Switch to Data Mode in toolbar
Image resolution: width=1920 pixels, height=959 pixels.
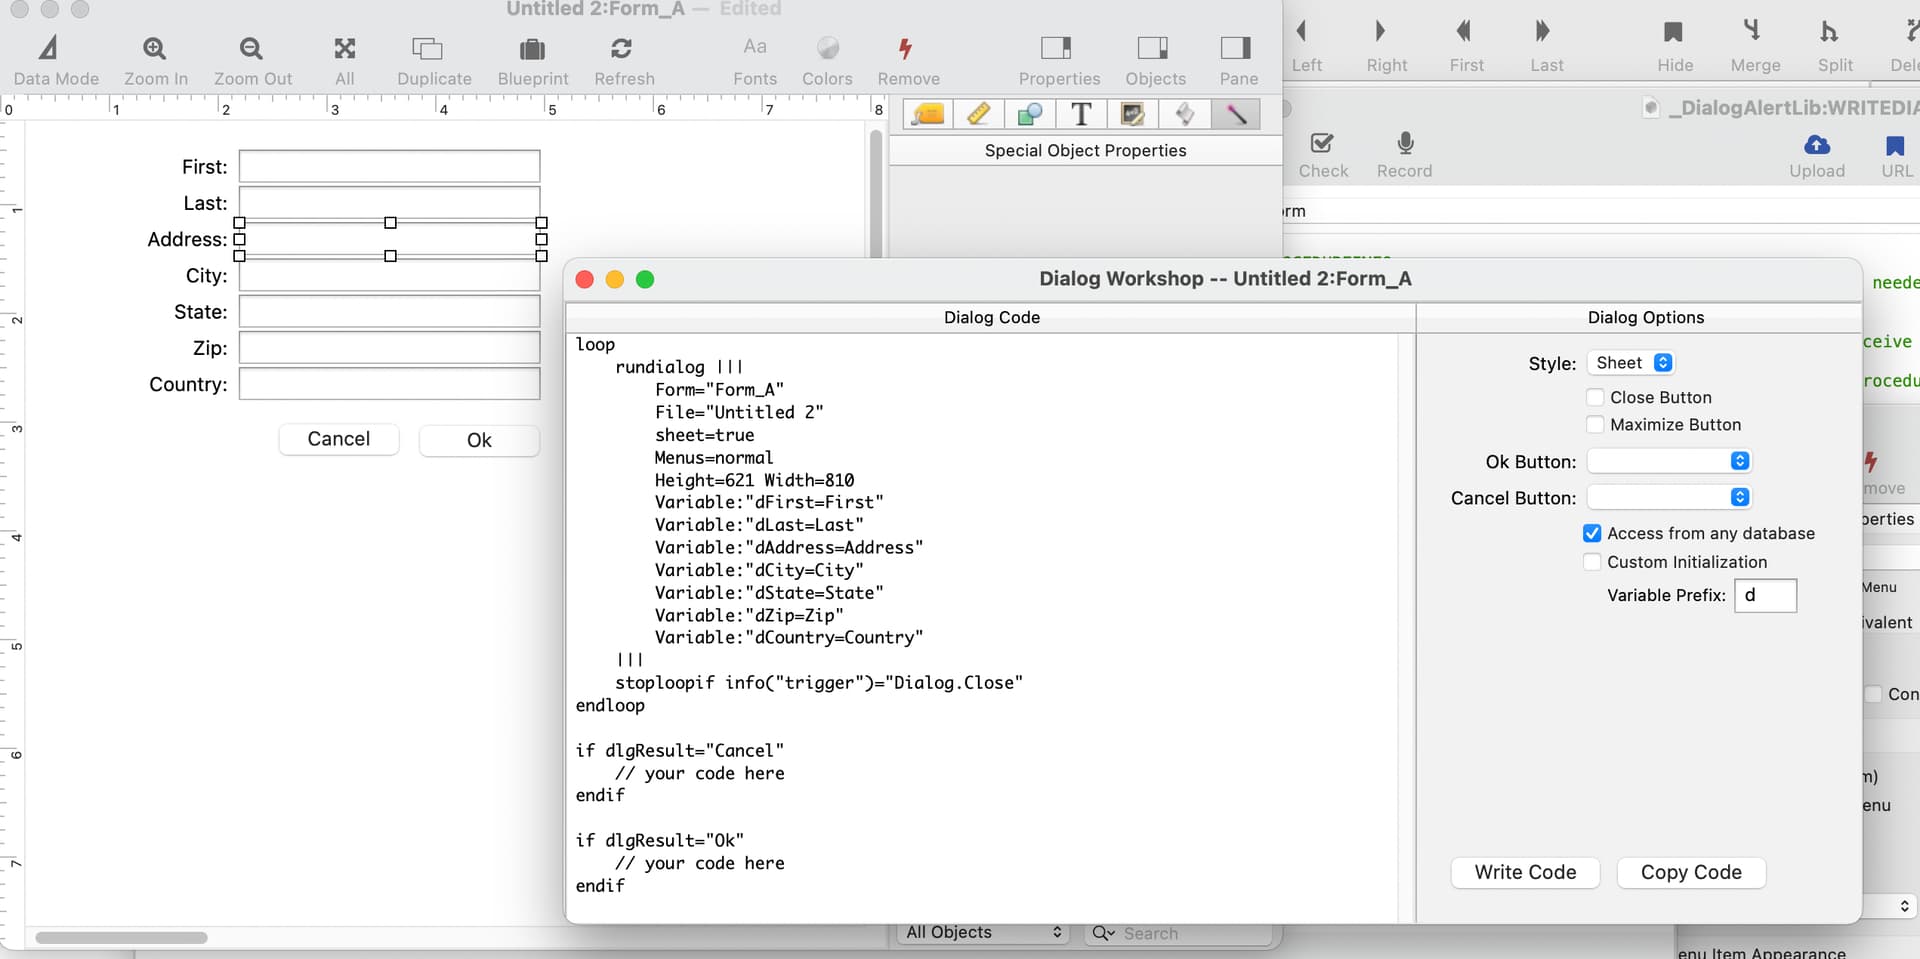(x=49, y=48)
